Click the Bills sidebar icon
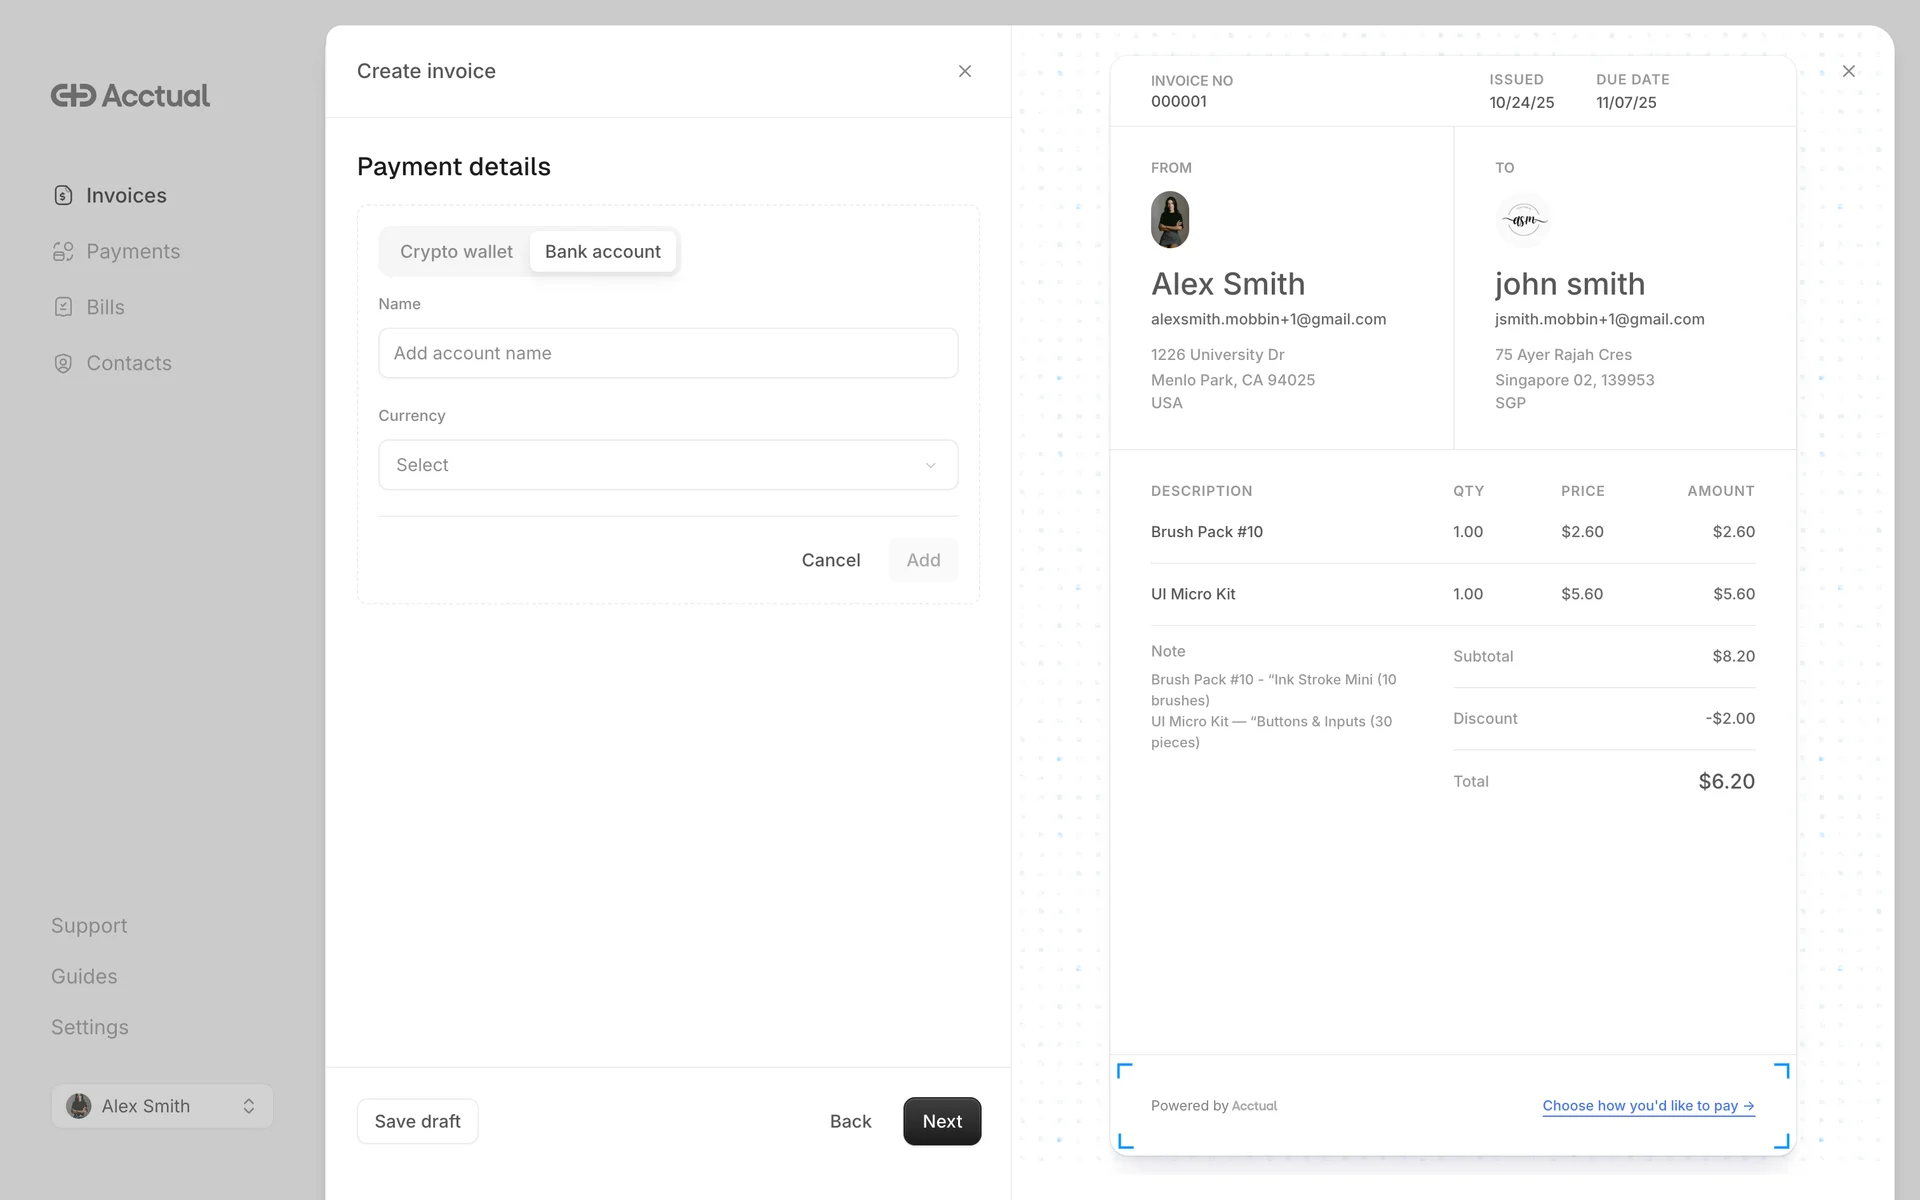The image size is (1920, 1200). (x=63, y=307)
